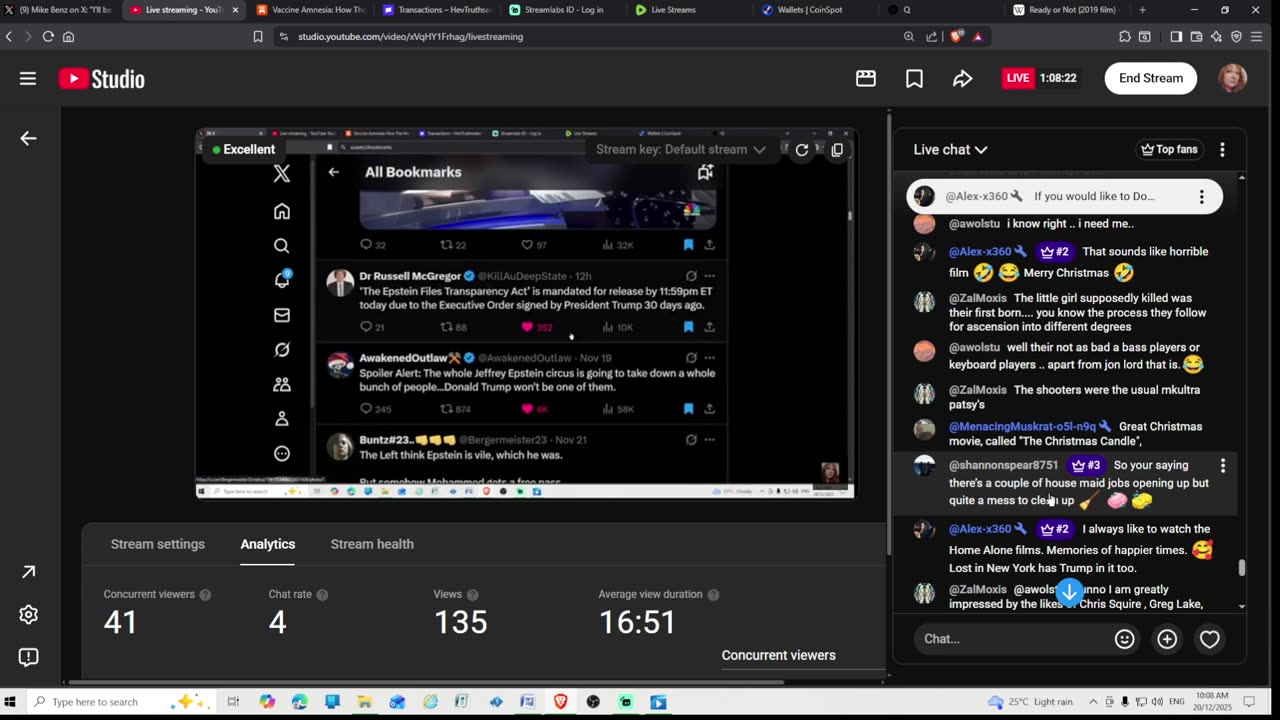The height and width of the screenshot is (720, 1280).
Task: Open File Explorer from the taskbar
Action: pos(365,702)
